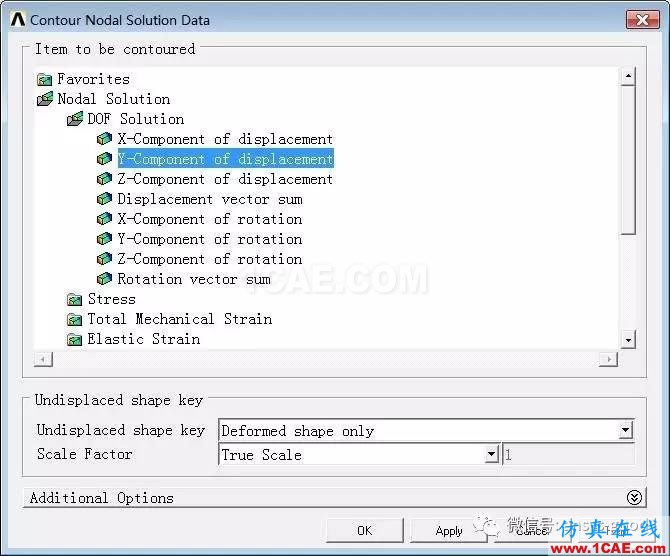Image resolution: width=670 pixels, height=556 pixels.
Task: Click the OK button
Action: pyautogui.click(x=364, y=531)
